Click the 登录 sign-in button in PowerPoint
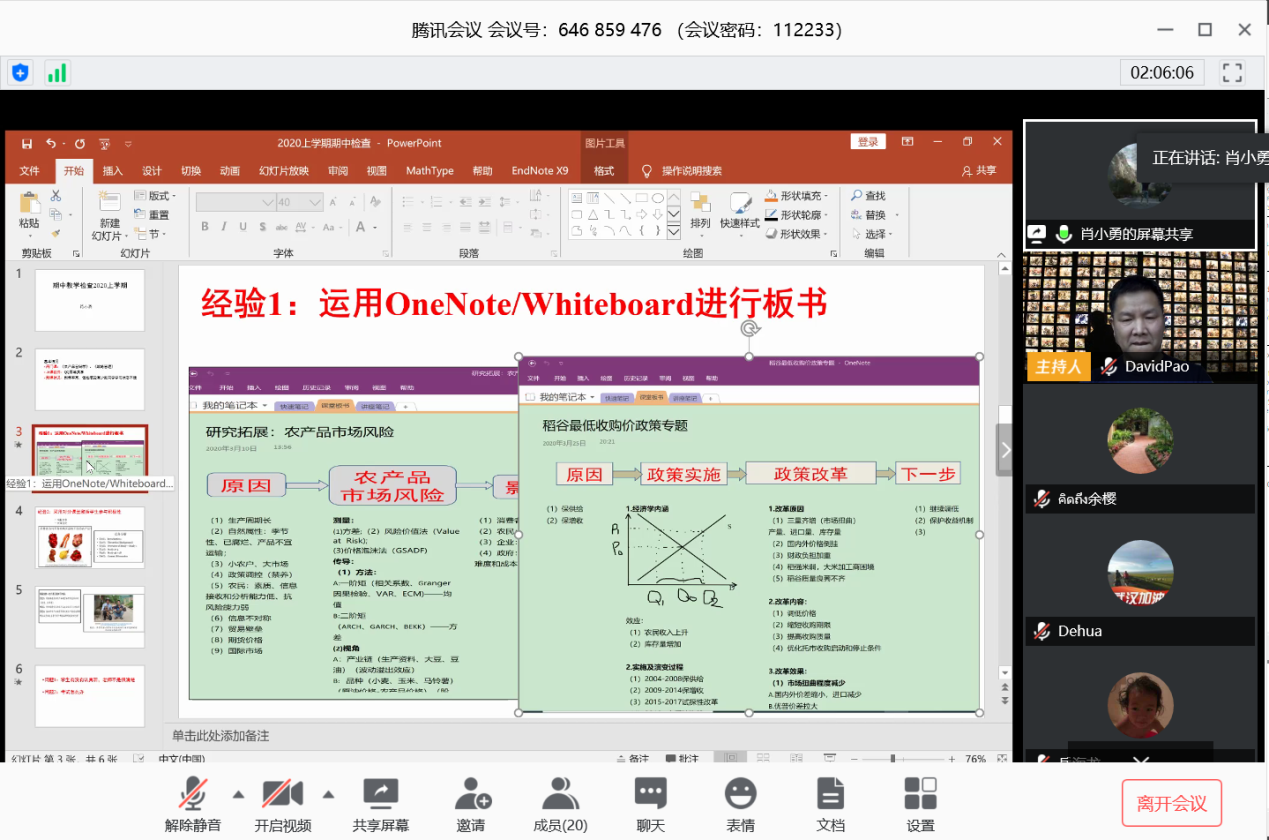The height and width of the screenshot is (840, 1269). click(x=867, y=142)
